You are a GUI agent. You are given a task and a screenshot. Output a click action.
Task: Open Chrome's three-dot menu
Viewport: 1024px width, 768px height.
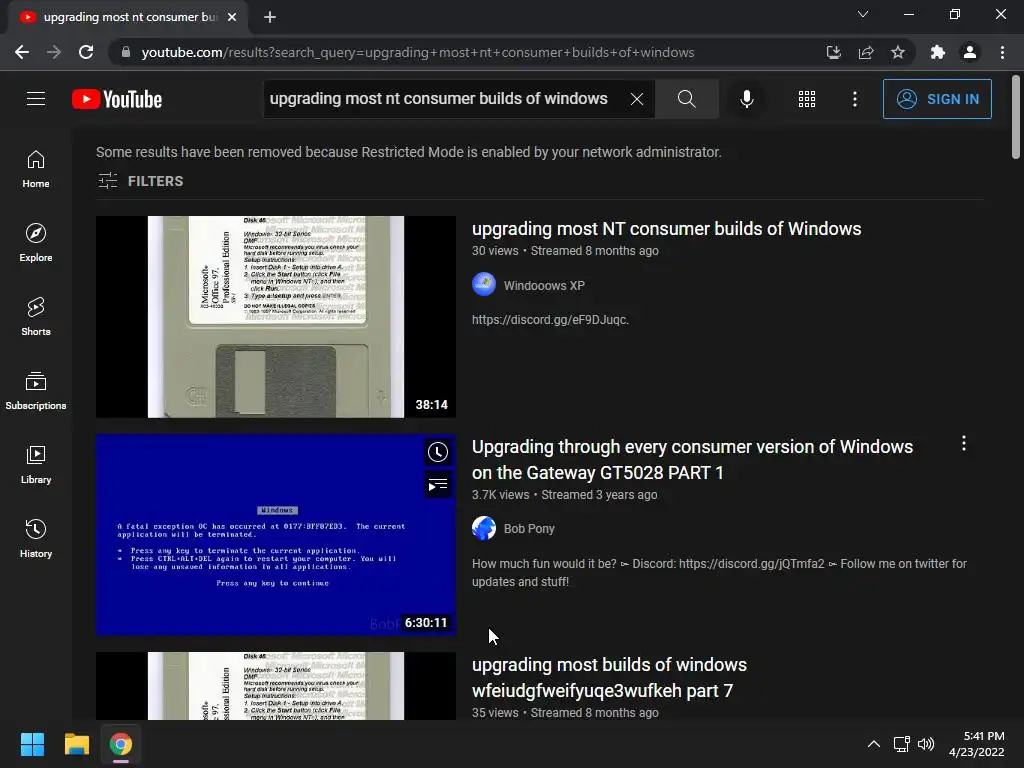(x=1002, y=52)
